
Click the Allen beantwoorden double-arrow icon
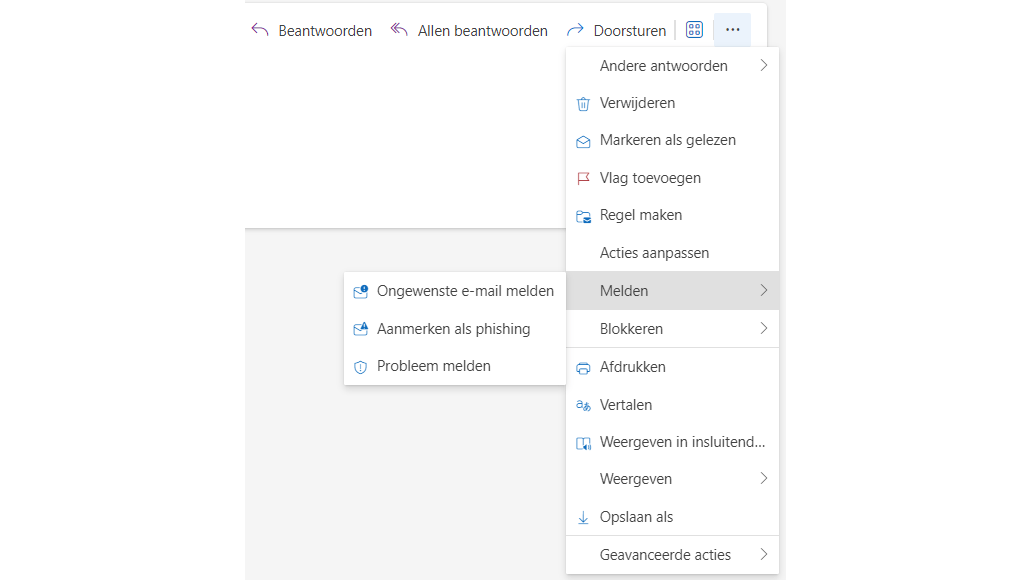[x=399, y=30]
